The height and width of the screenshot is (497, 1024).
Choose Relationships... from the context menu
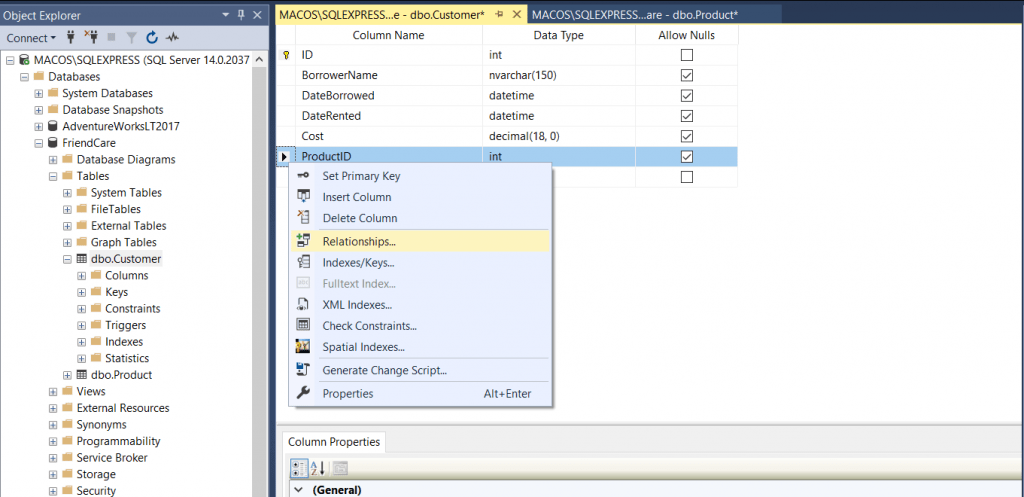point(359,241)
